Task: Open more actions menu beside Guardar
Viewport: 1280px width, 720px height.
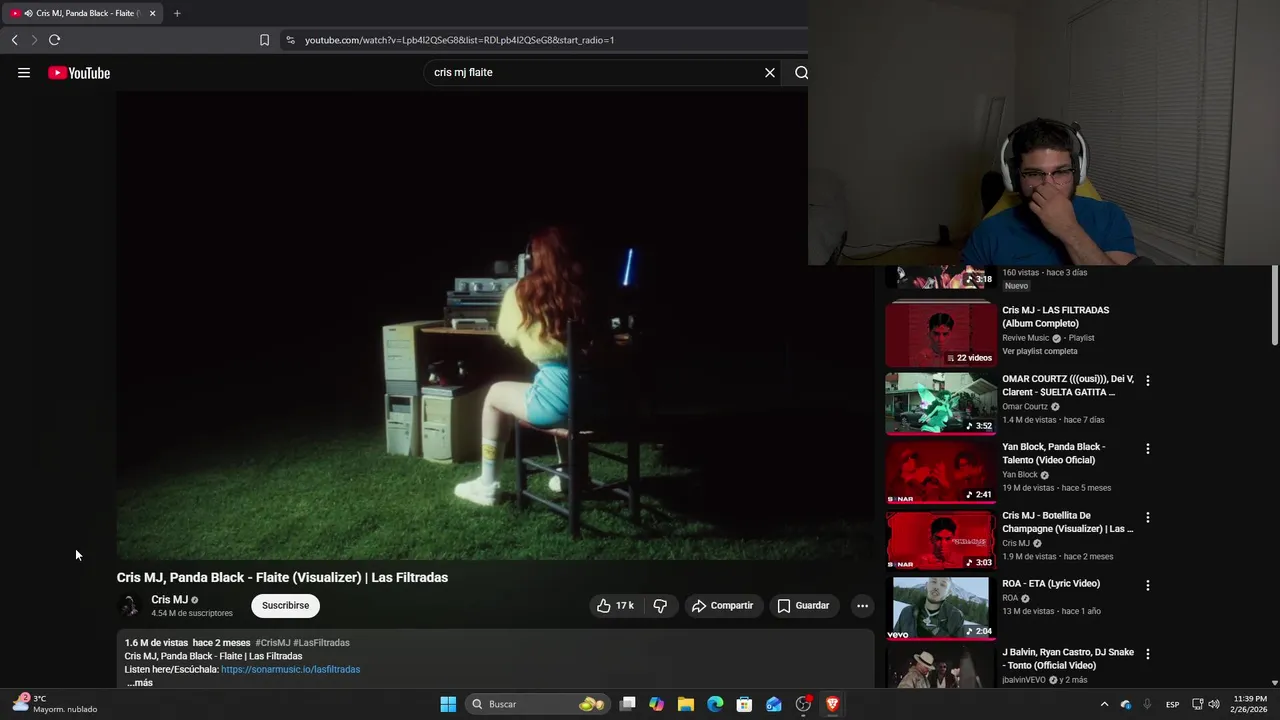Action: click(x=862, y=606)
